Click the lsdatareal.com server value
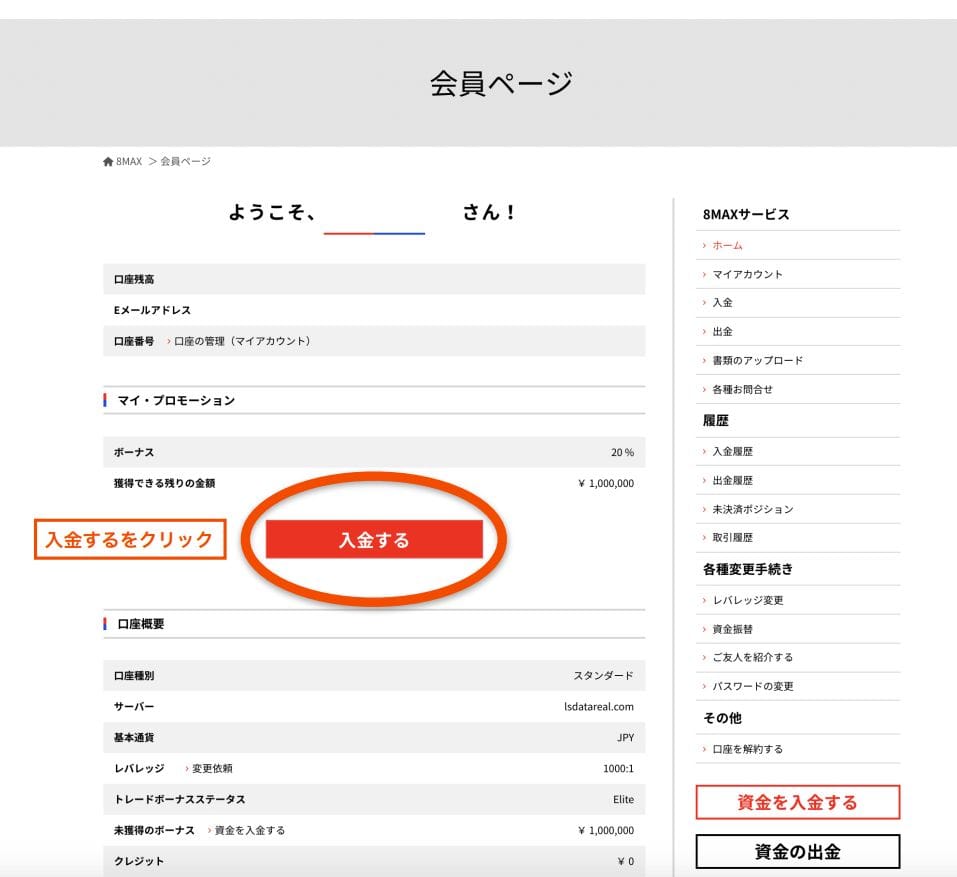The image size is (957, 877). pyautogui.click(x=599, y=707)
